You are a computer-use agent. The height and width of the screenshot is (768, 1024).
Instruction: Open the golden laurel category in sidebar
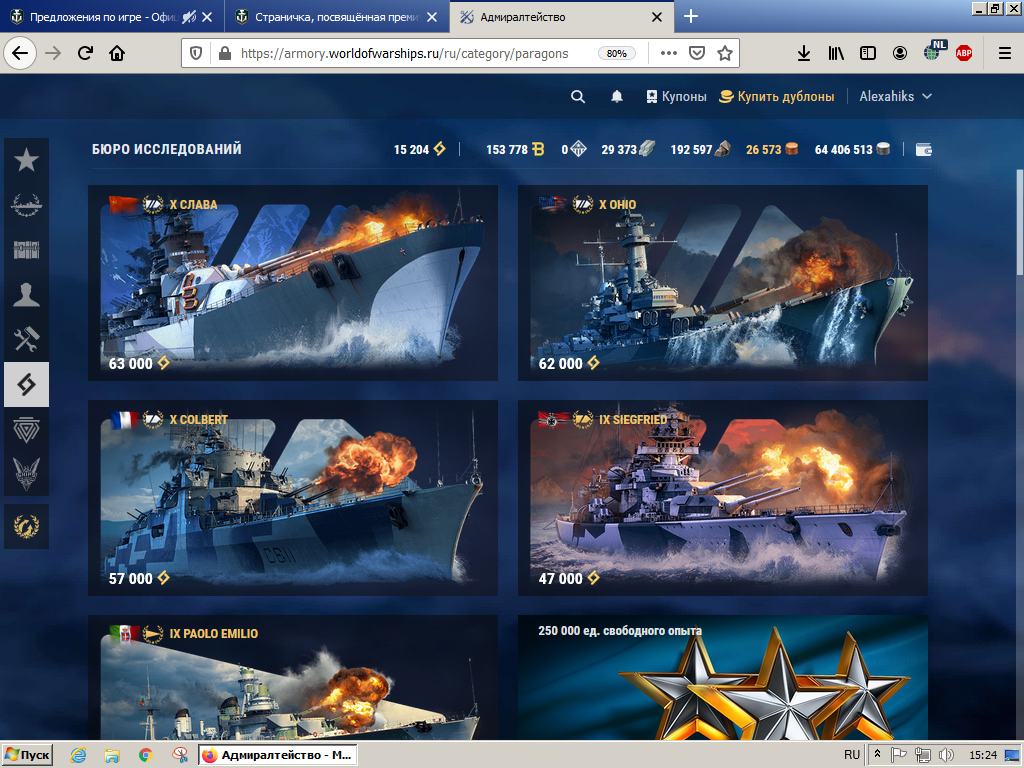tap(26, 526)
